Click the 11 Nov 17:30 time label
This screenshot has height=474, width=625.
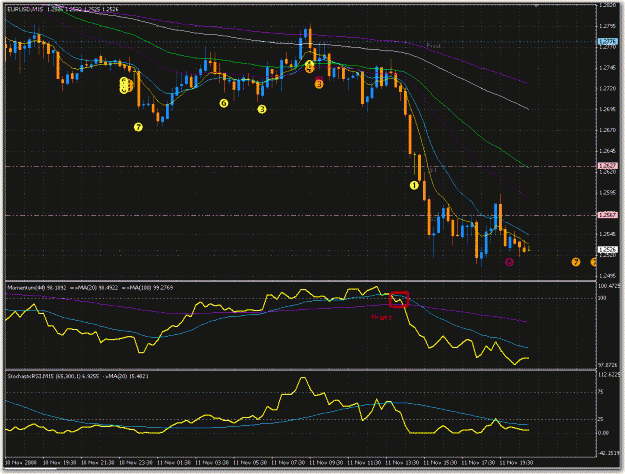pos(479,462)
